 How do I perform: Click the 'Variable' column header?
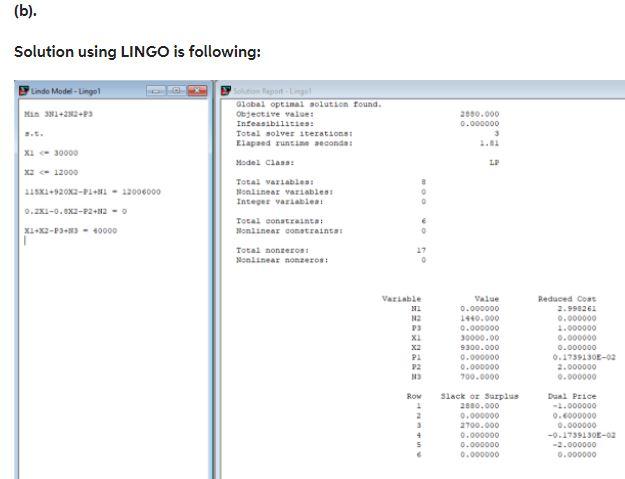coord(401,299)
